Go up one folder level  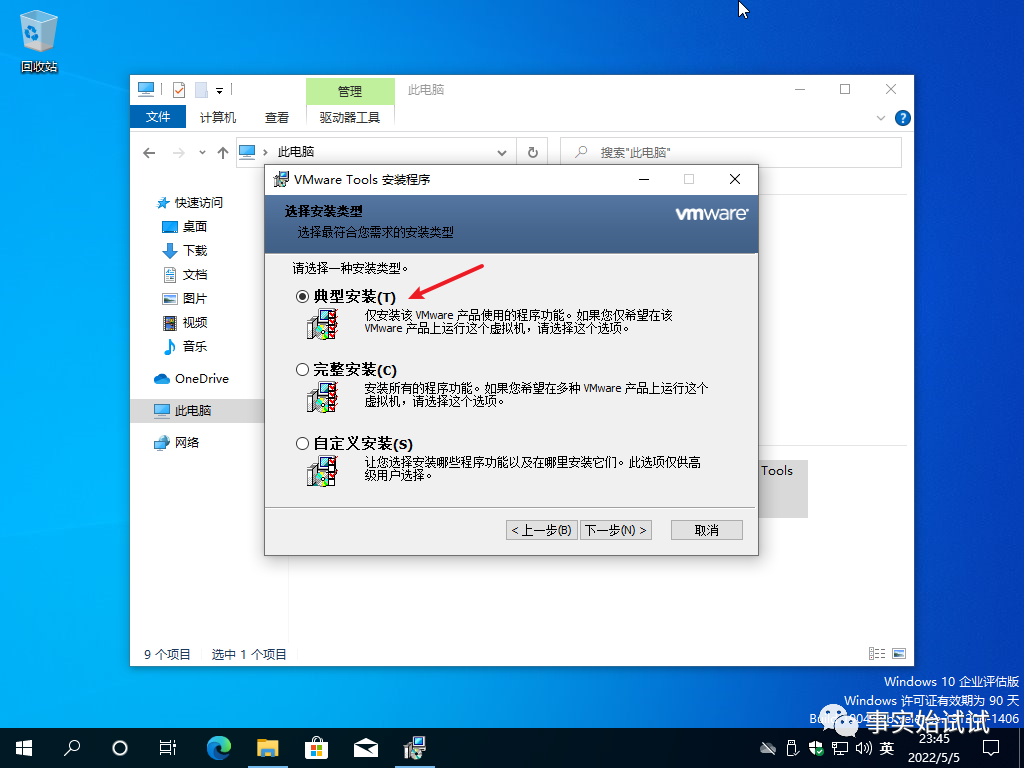[223, 153]
